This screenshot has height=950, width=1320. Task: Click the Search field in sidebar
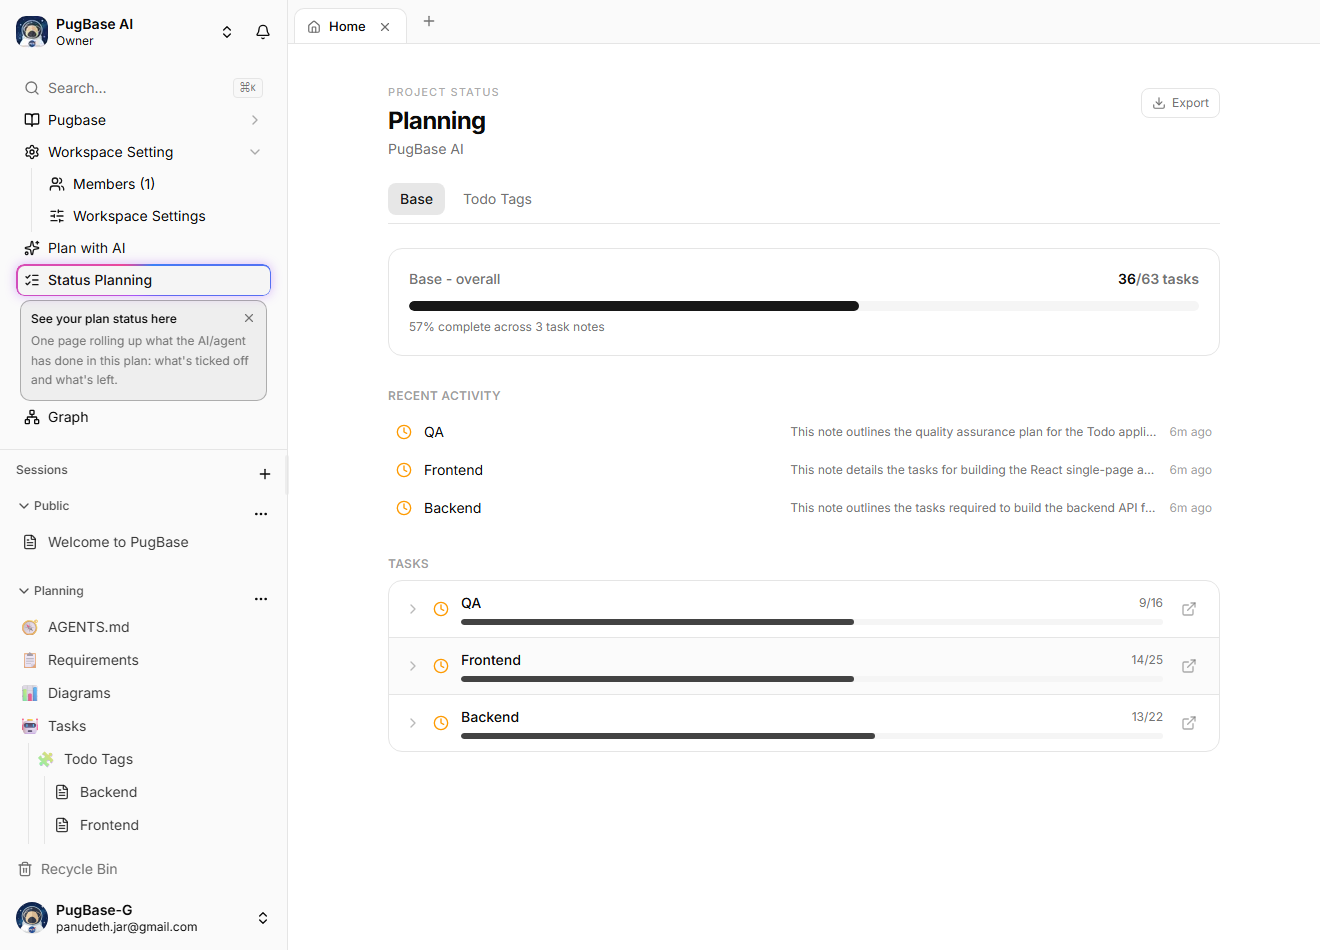[143, 88]
